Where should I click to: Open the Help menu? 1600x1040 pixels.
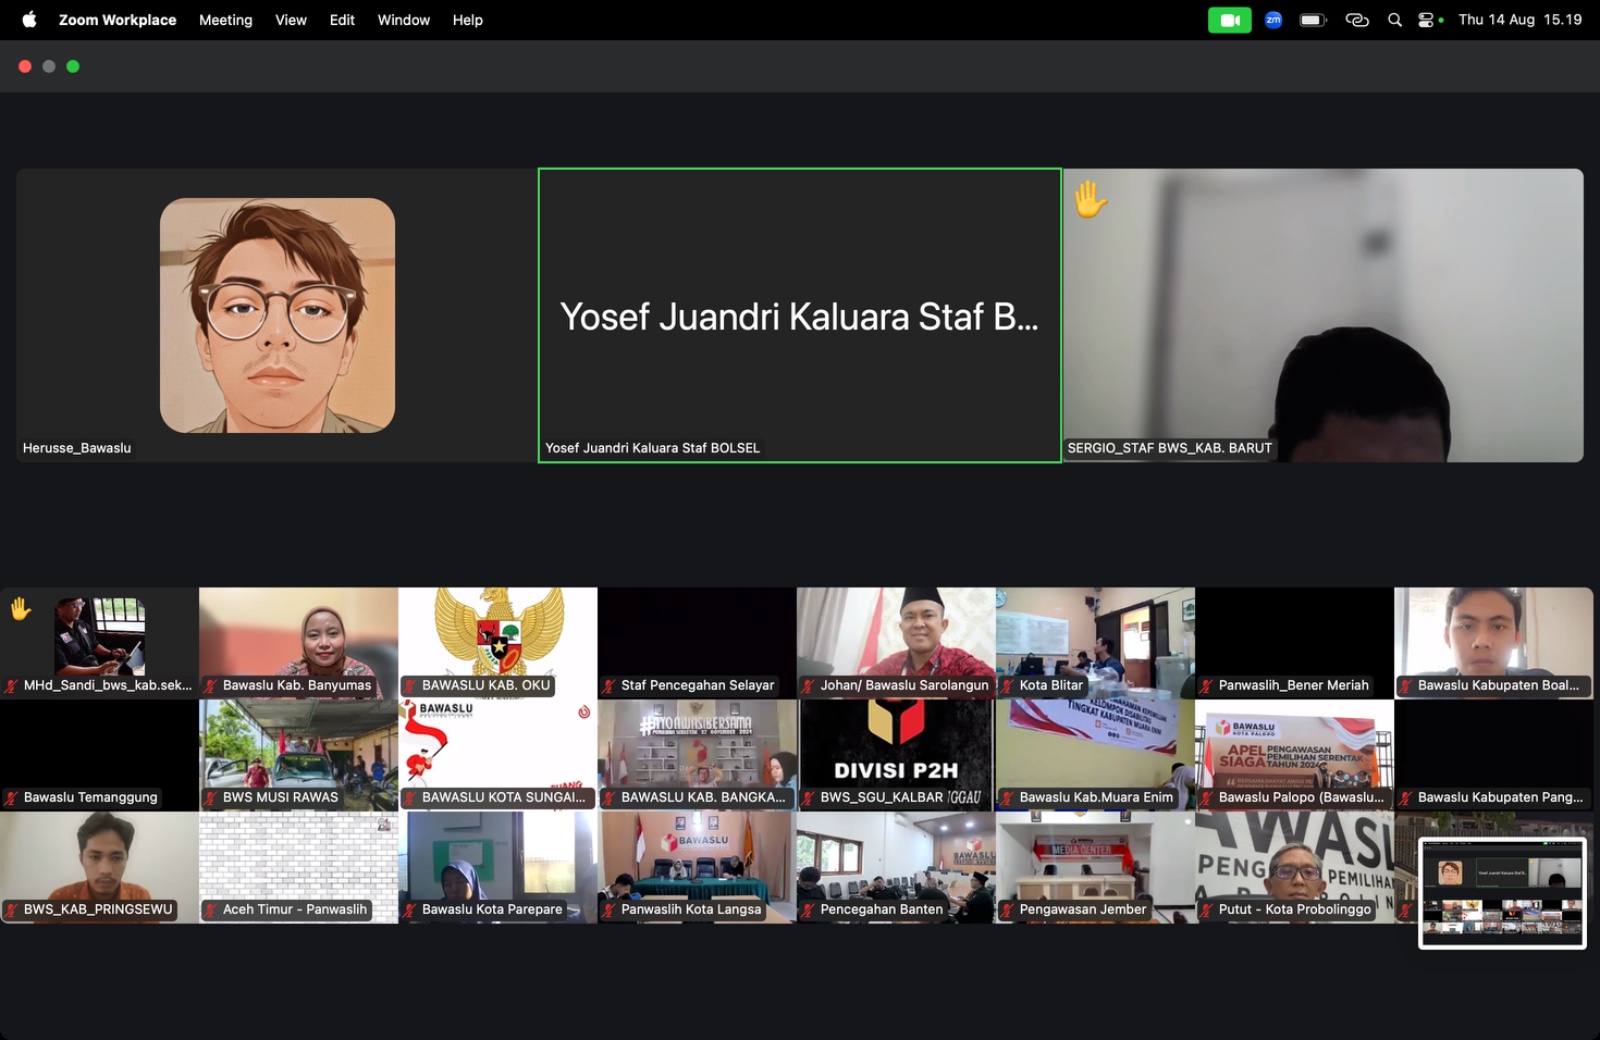click(x=467, y=20)
